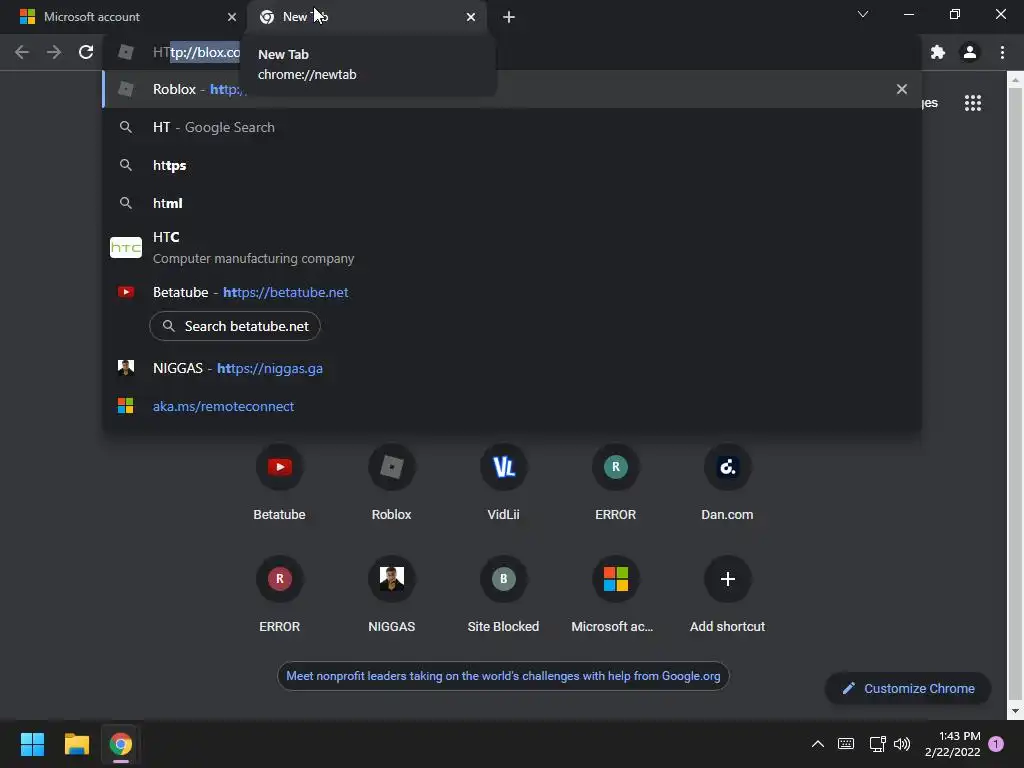Image resolution: width=1024 pixels, height=768 pixels.
Task: Select the HTC company suggestion
Action: (x=512, y=248)
